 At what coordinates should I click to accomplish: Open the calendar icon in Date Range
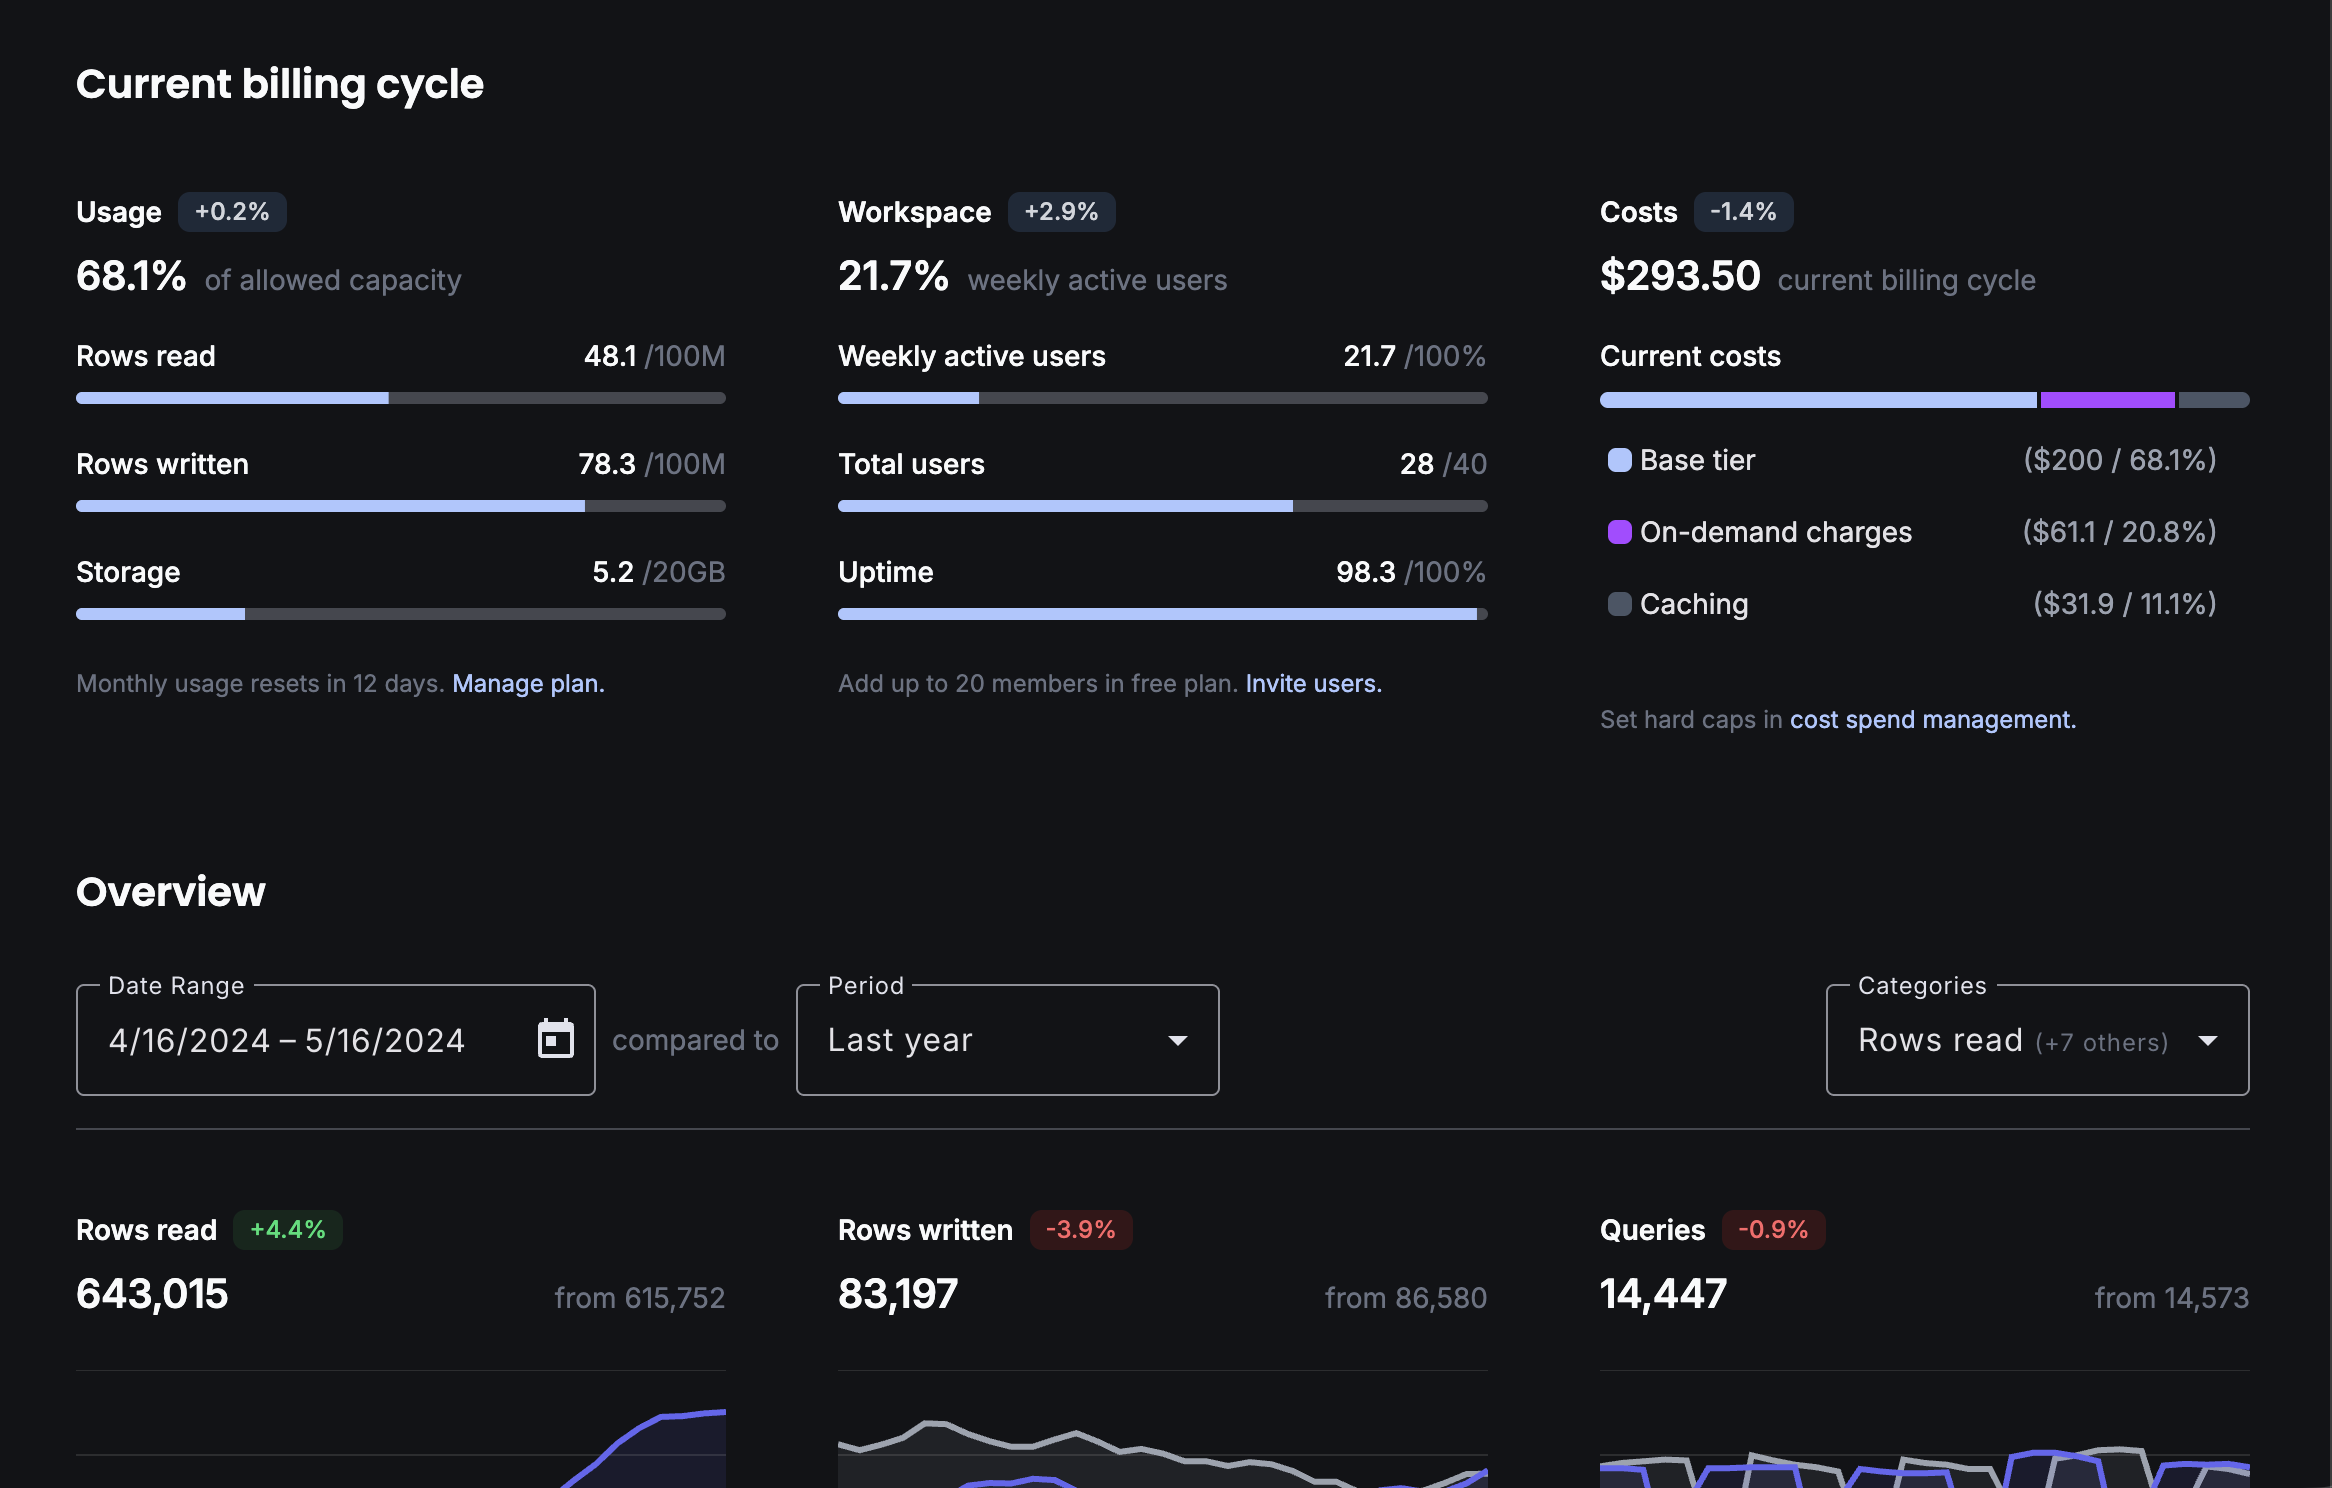click(x=555, y=1039)
